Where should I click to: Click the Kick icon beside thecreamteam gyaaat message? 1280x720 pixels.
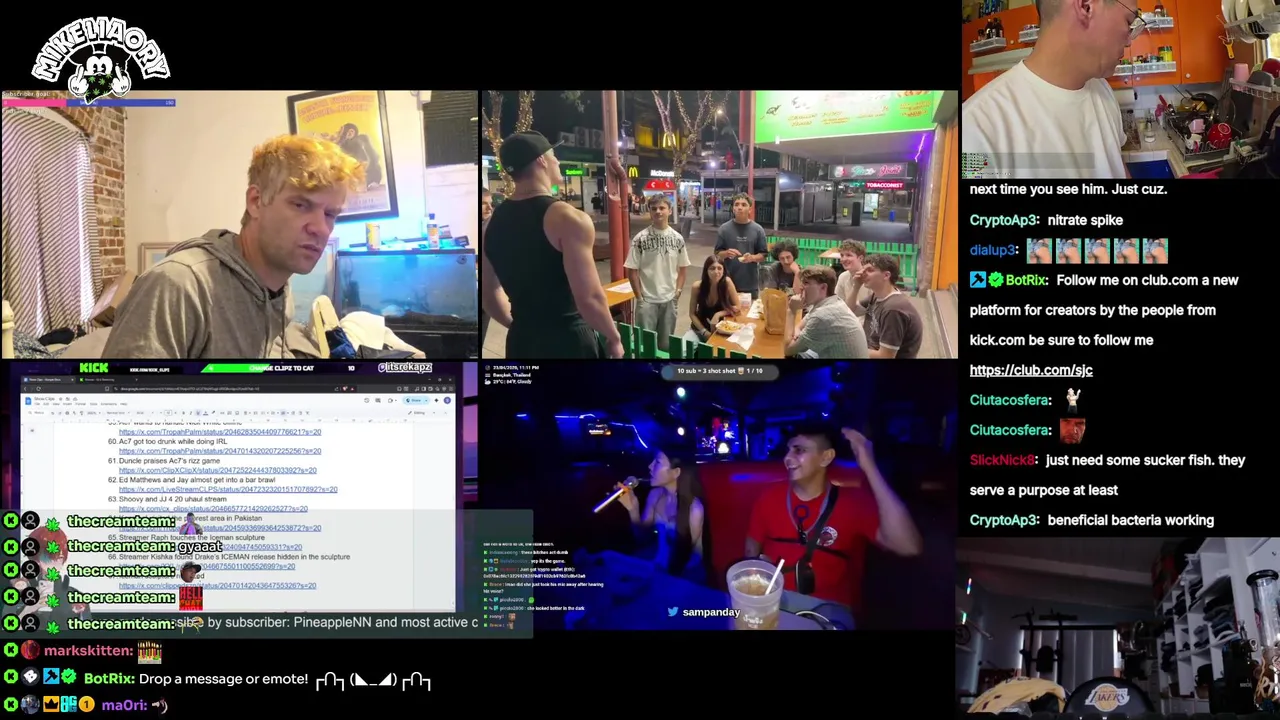10,547
